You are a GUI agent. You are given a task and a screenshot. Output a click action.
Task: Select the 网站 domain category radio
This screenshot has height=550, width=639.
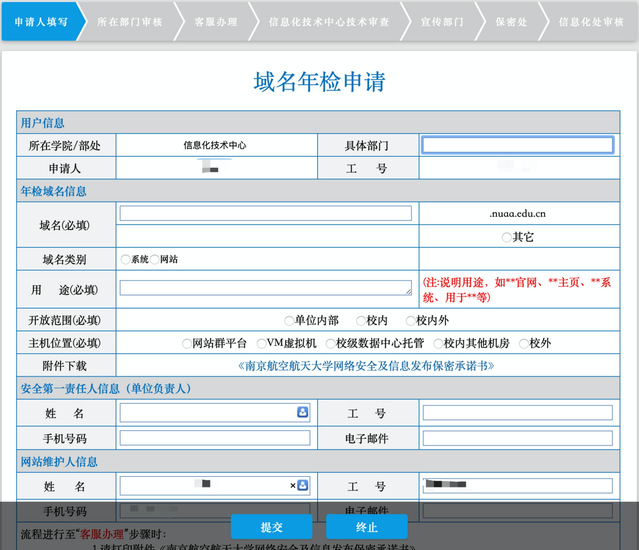point(155,259)
